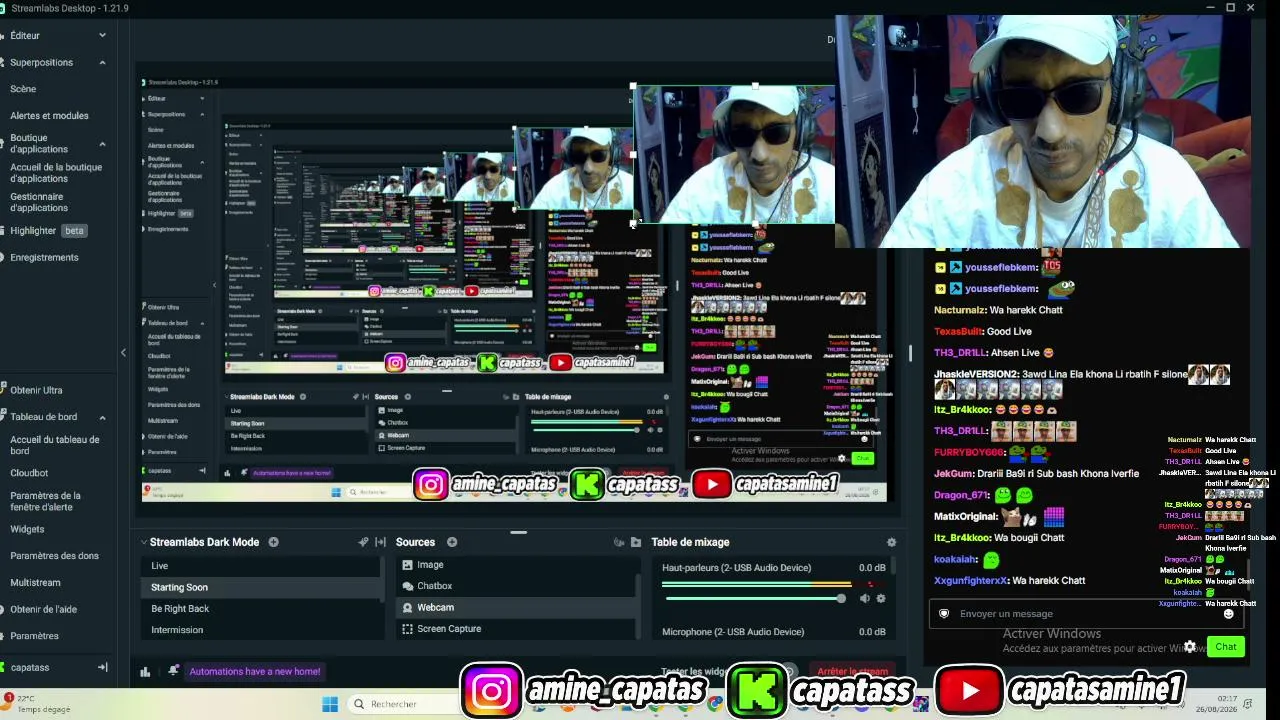The width and height of the screenshot is (1280, 720).
Task: Open the scene transitions icon
Action: (x=363, y=542)
